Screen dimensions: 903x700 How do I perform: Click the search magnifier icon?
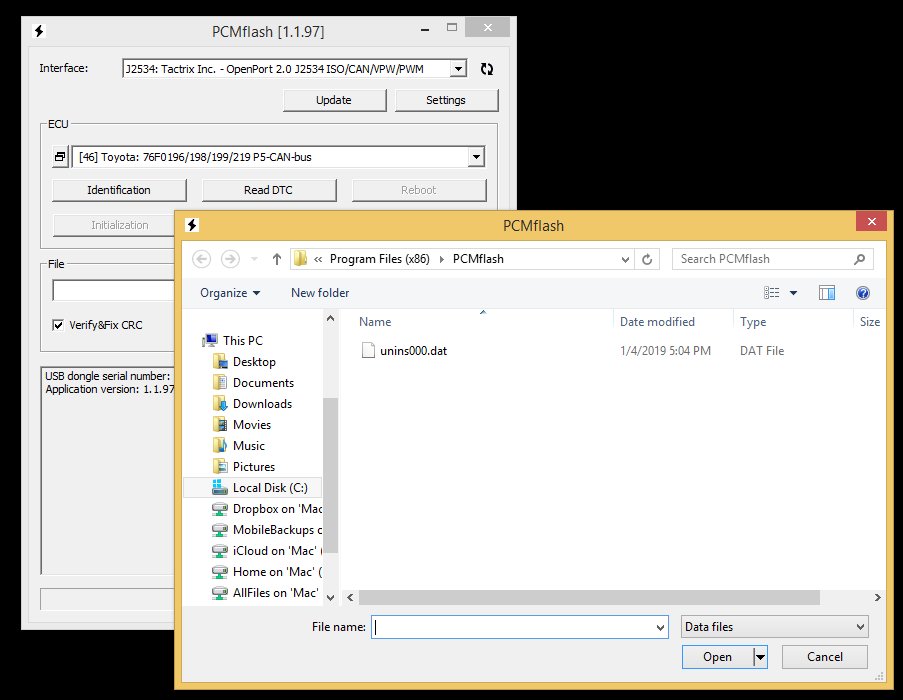tap(859, 259)
